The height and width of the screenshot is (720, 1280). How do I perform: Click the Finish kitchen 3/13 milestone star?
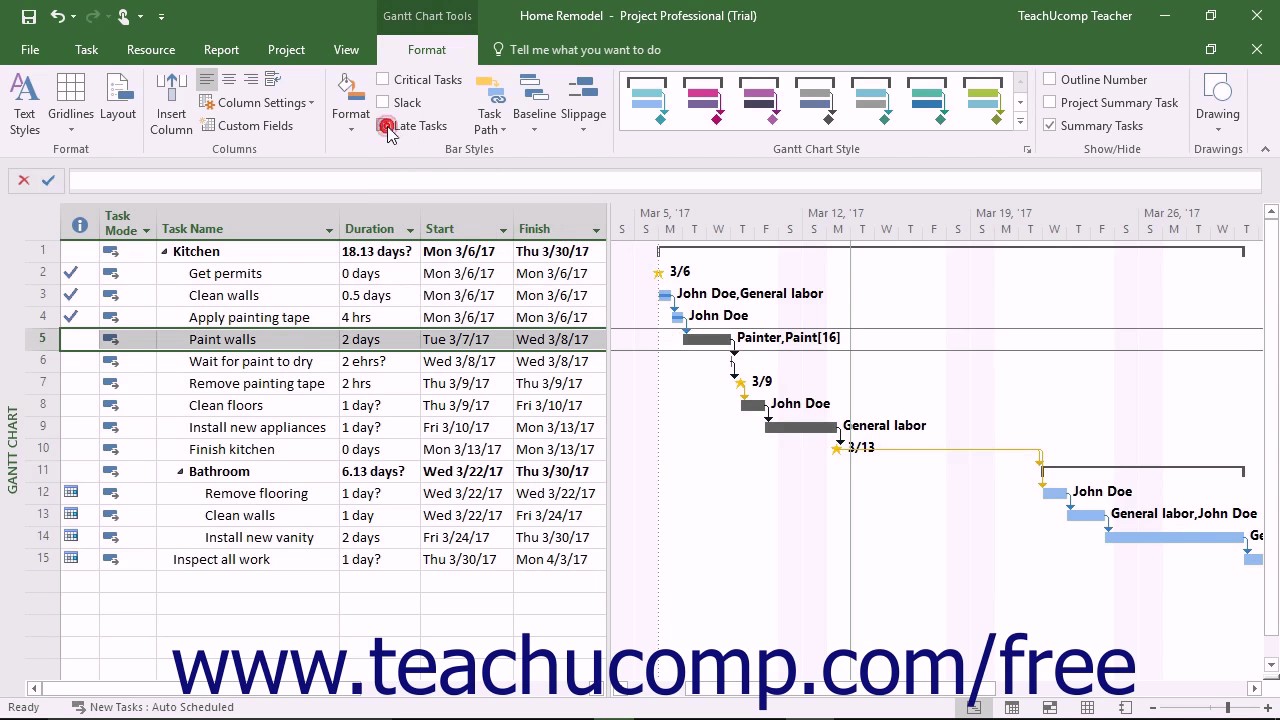coord(837,449)
